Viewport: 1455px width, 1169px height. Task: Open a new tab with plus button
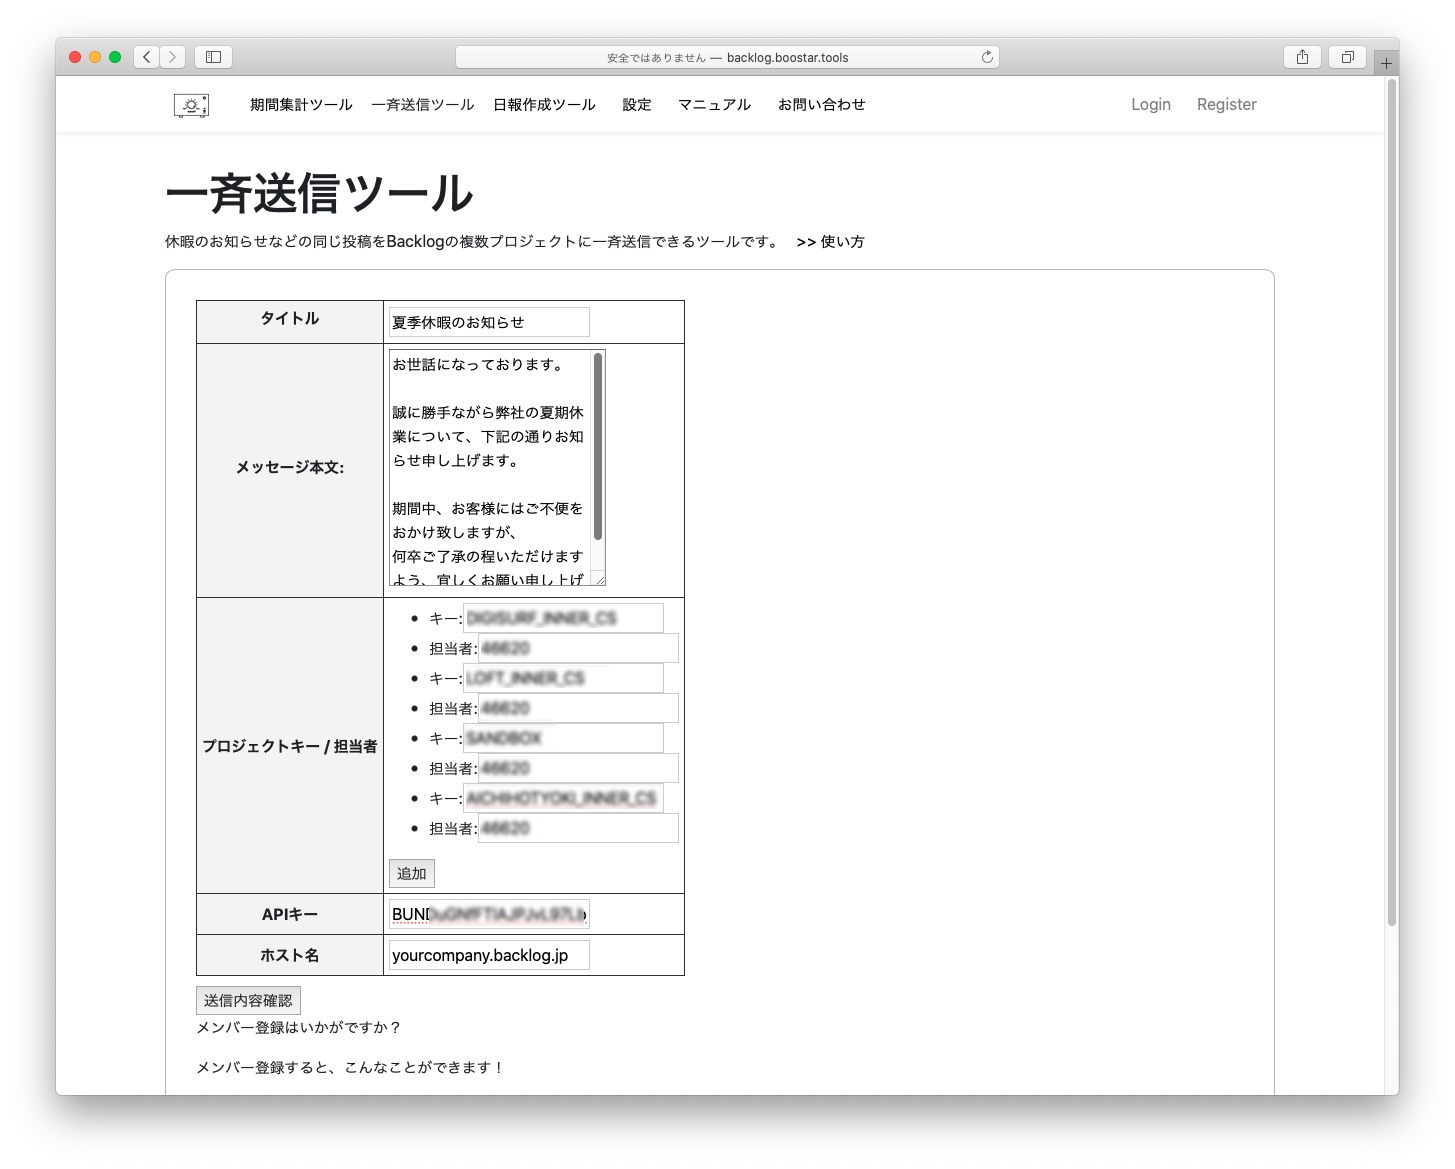pyautogui.click(x=1386, y=63)
